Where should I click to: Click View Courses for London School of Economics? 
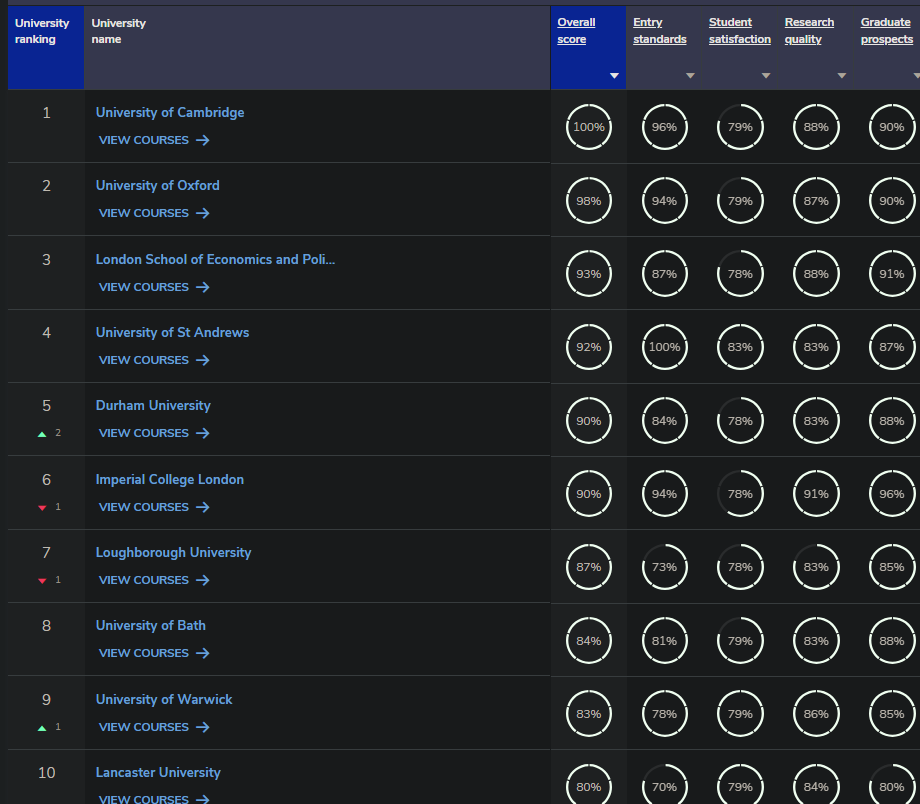(154, 287)
